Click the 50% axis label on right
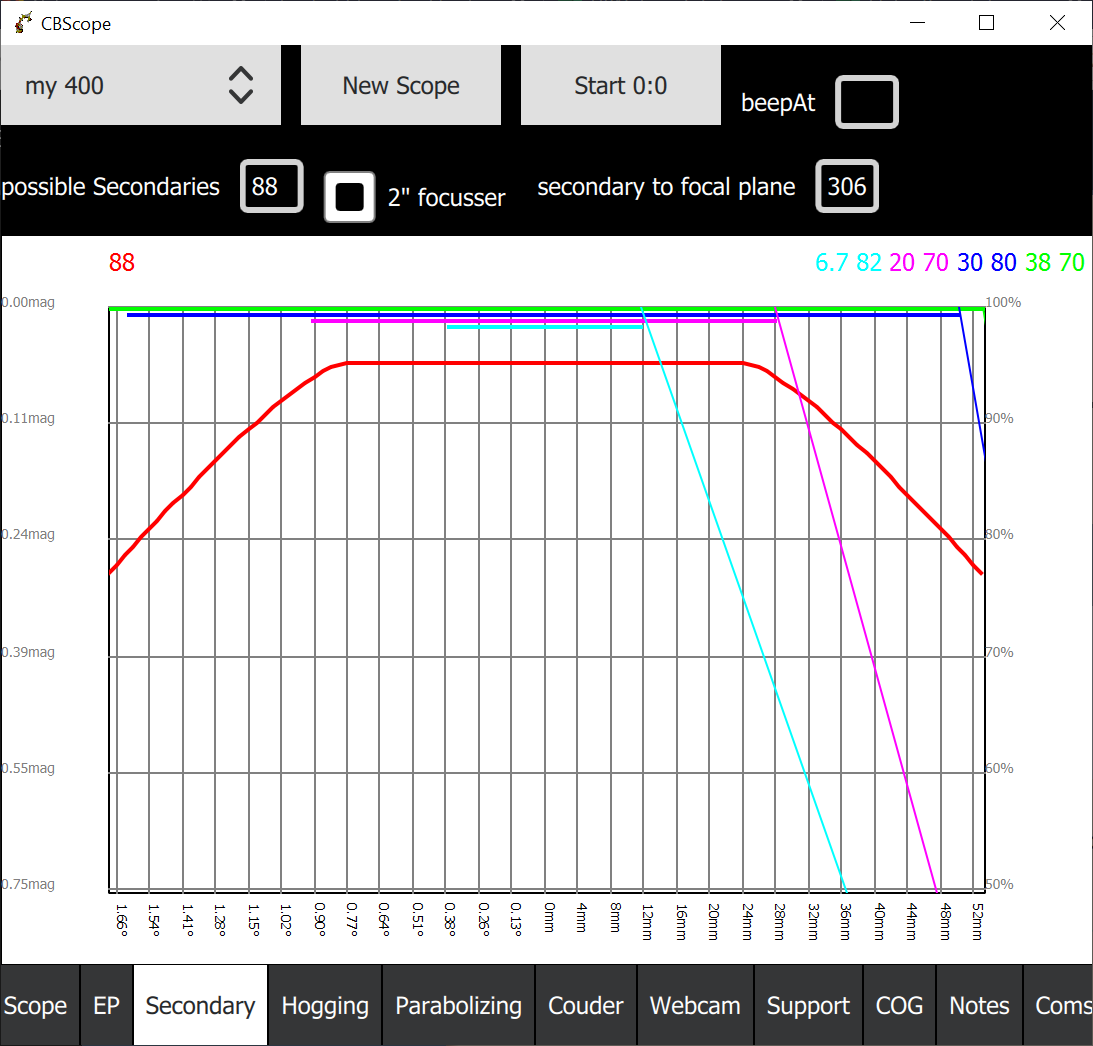Screen dimensions: 1093x1046 coord(1000,884)
